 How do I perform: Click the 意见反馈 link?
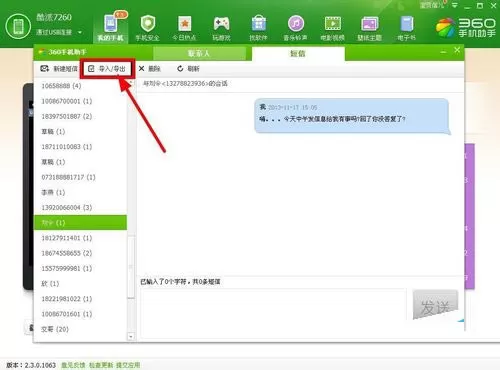point(73,365)
